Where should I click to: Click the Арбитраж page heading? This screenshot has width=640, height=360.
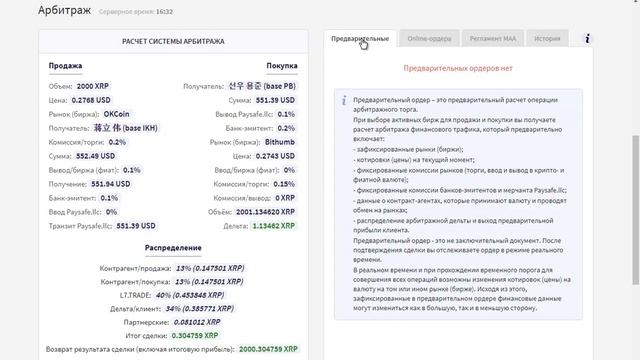(x=64, y=10)
